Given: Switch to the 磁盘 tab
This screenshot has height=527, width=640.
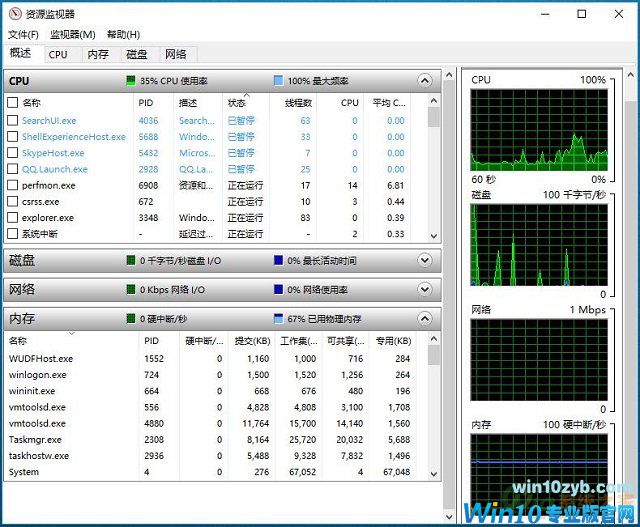Looking at the screenshot, I should pos(137,54).
